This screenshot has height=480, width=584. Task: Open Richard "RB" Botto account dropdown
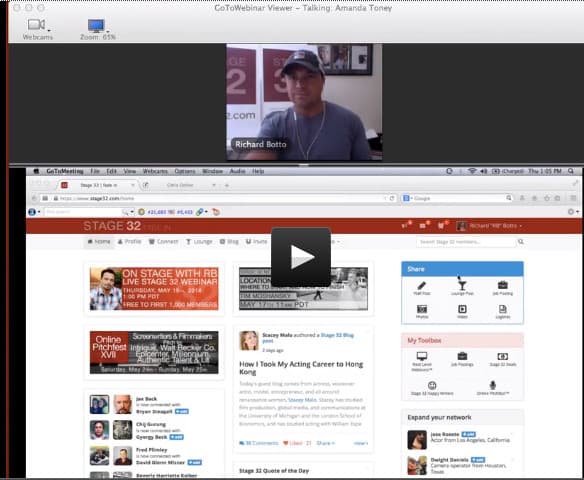pyautogui.click(x=489, y=226)
